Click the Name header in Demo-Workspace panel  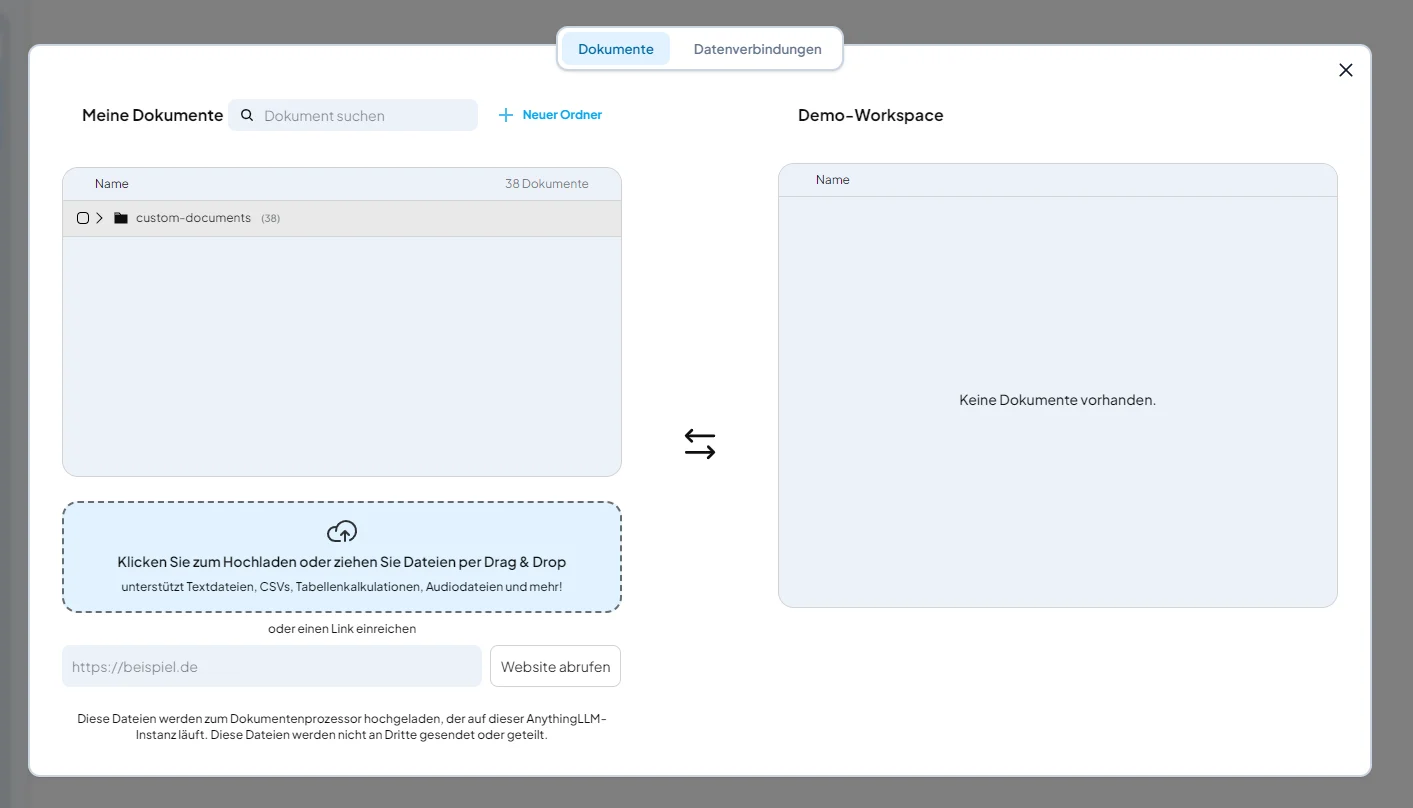(833, 180)
